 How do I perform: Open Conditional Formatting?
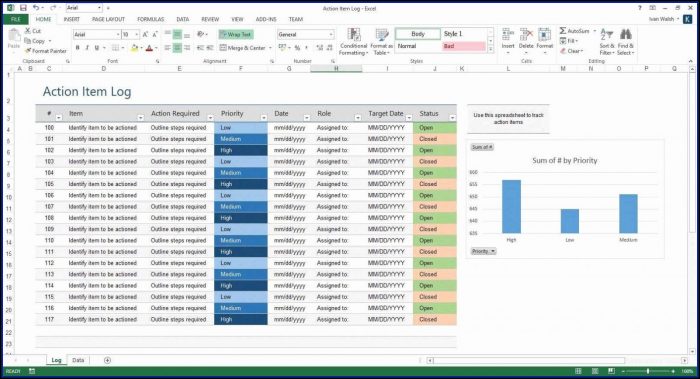tap(354, 42)
